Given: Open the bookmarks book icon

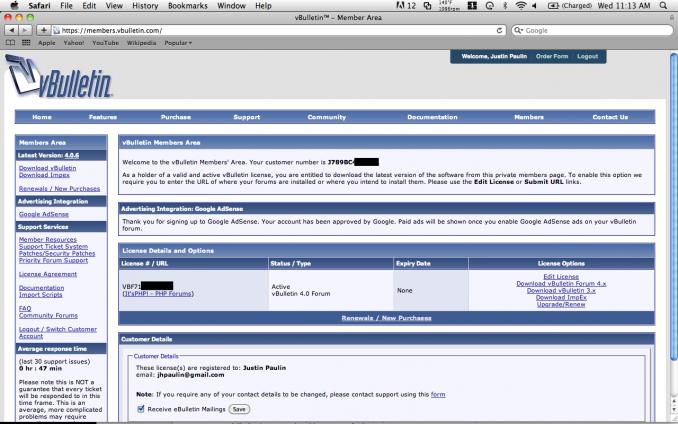Looking at the screenshot, I should tap(10, 44).
